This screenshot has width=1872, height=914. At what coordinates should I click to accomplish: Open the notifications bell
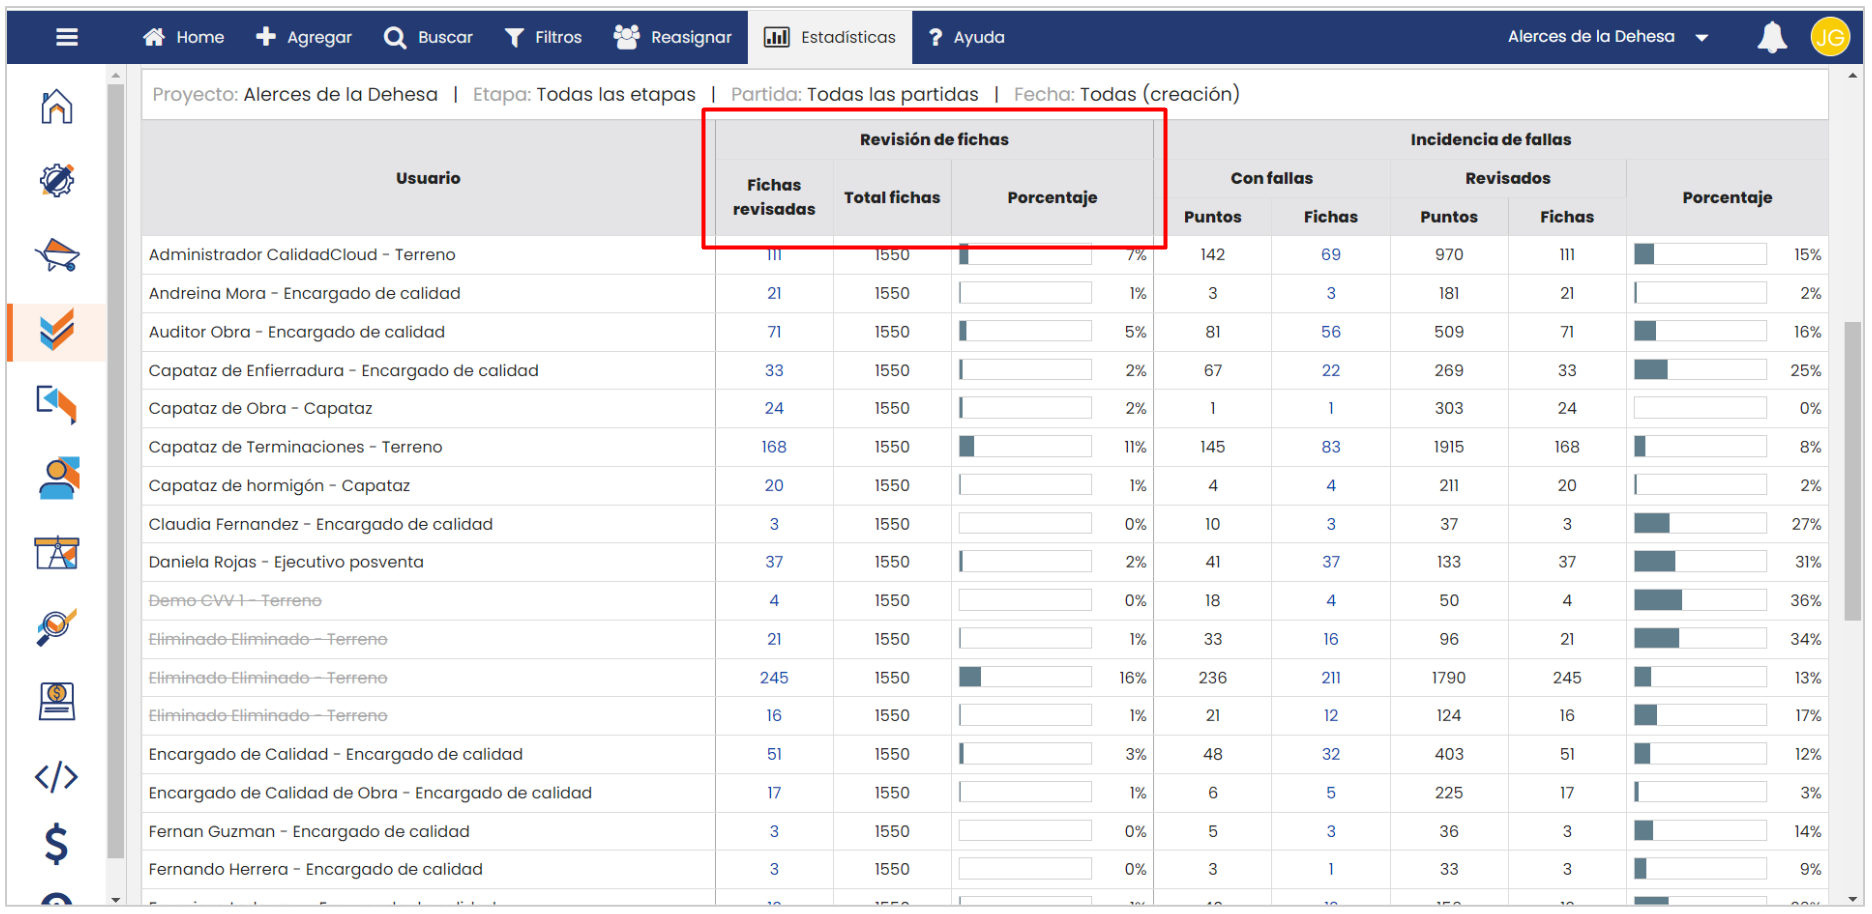tap(1771, 37)
